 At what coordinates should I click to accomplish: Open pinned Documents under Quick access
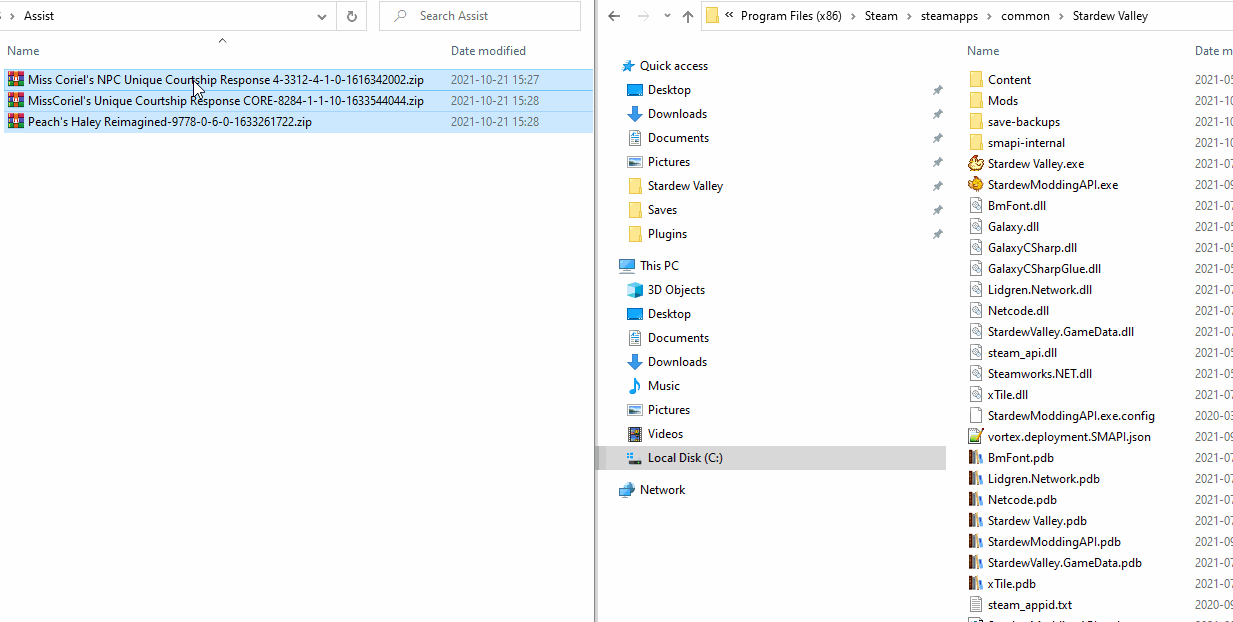point(678,138)
